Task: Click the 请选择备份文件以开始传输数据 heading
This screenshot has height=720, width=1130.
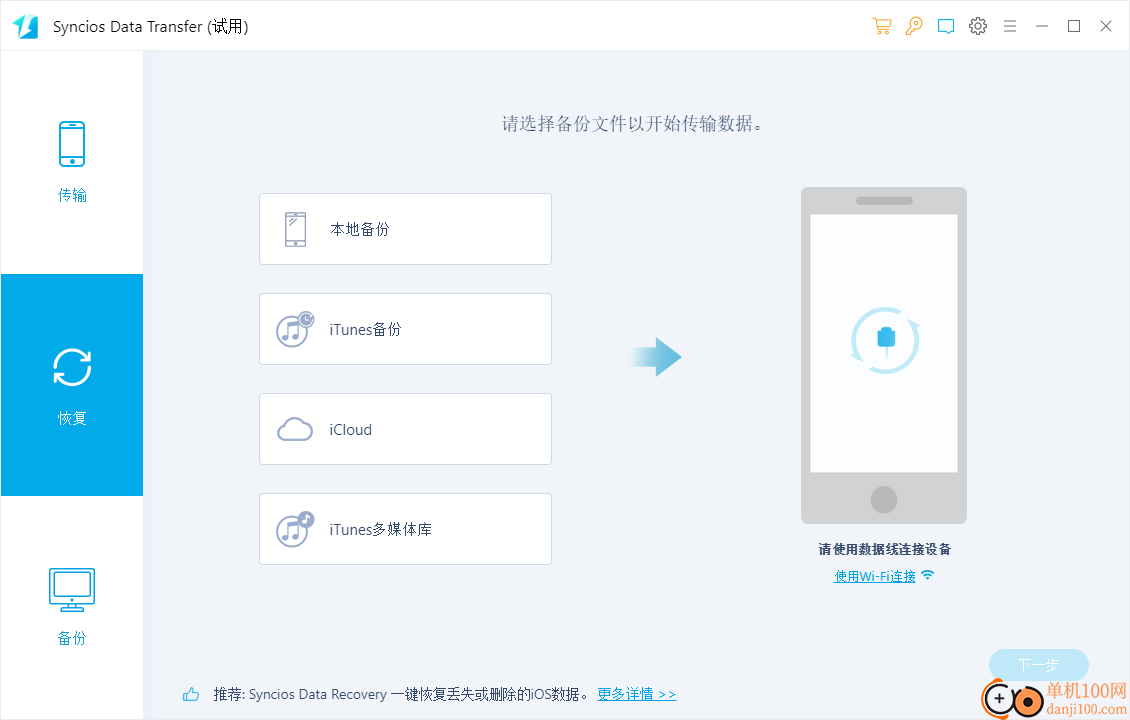Action: tap(632, 124)
